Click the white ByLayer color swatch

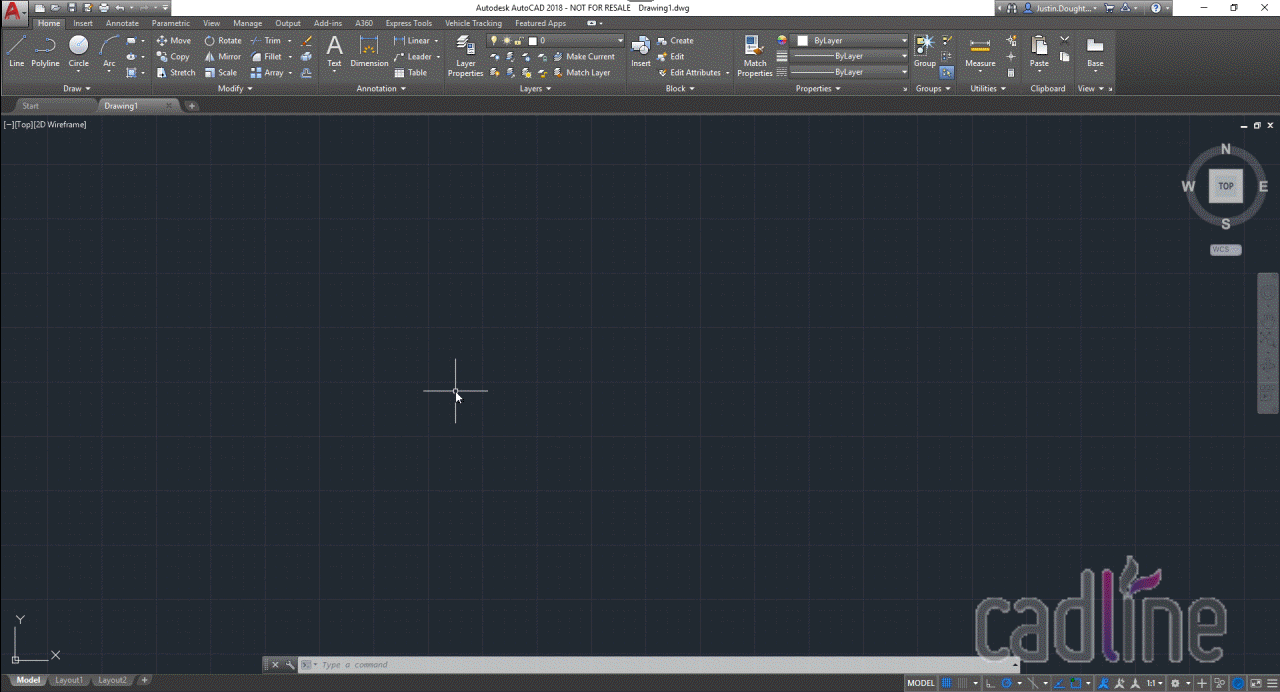(803, 41)
